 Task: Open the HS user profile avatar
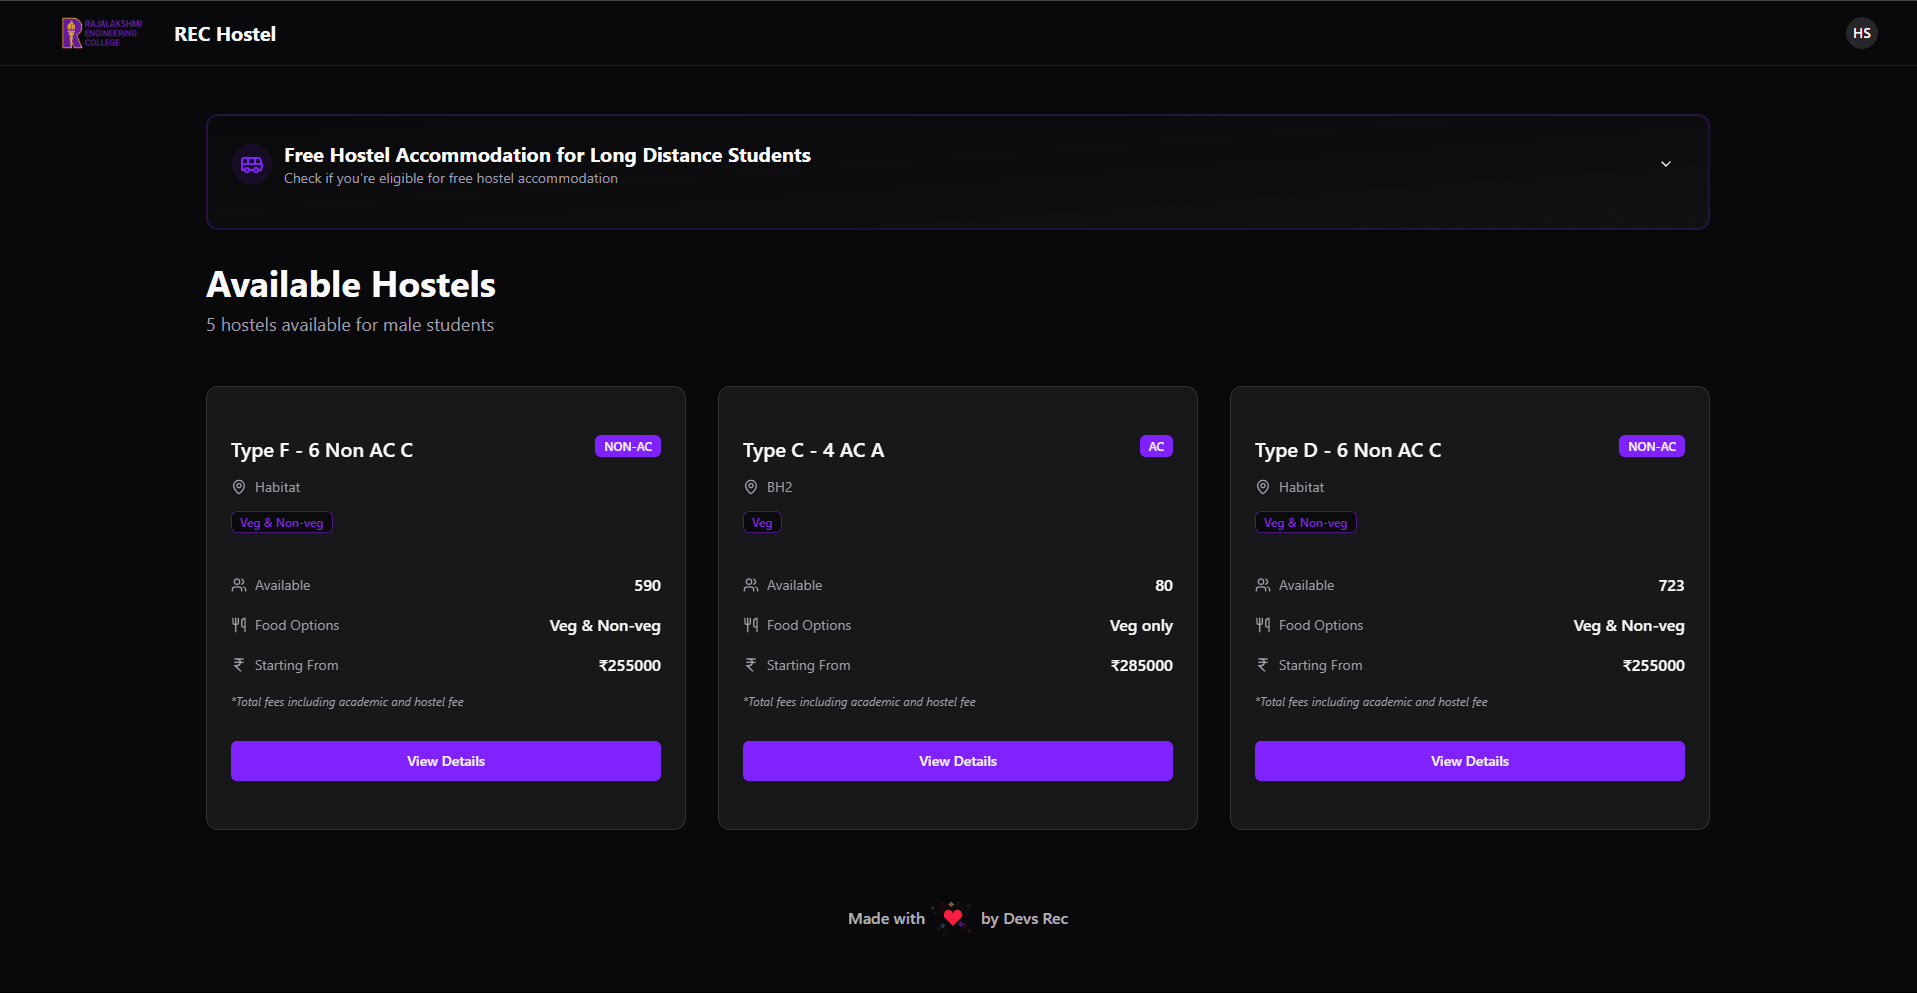click(x=1861, y=32)
